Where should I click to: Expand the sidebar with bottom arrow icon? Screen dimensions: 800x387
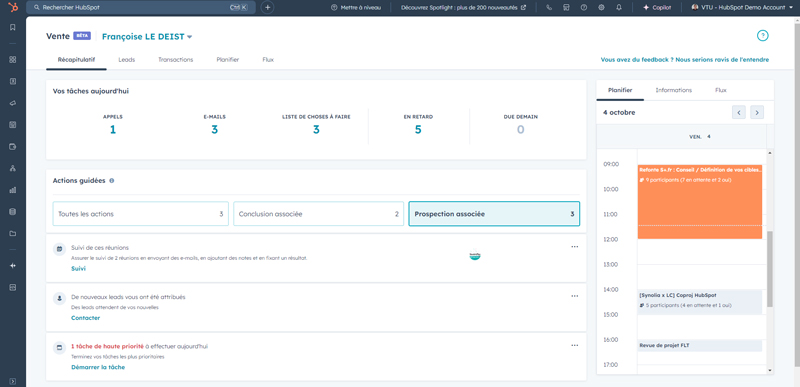click(13, 381)
